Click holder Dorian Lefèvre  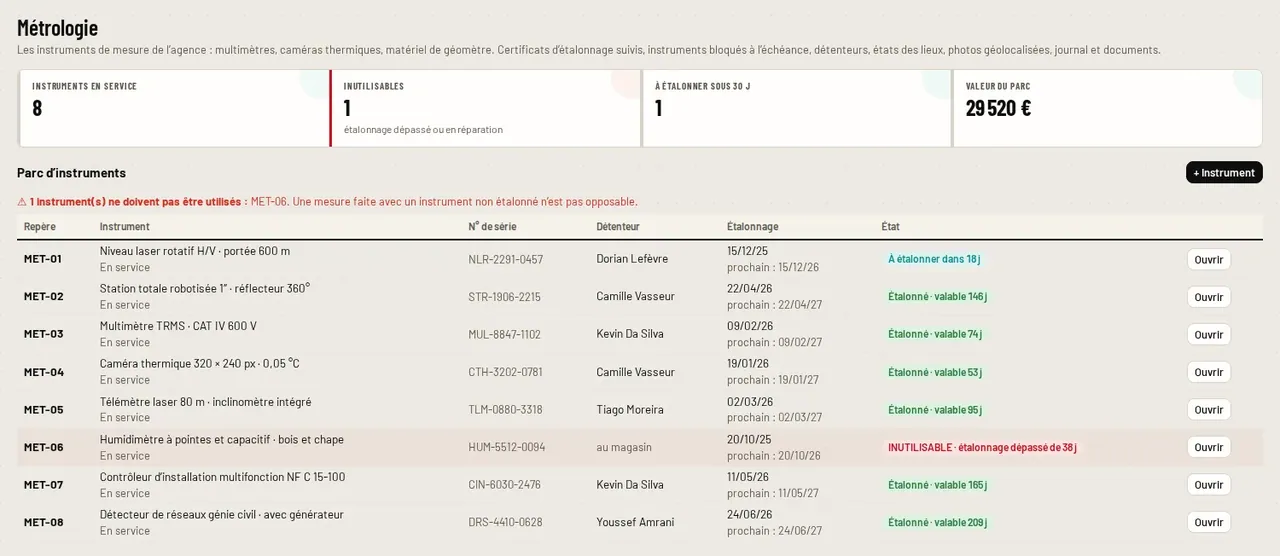click(632, 259)
